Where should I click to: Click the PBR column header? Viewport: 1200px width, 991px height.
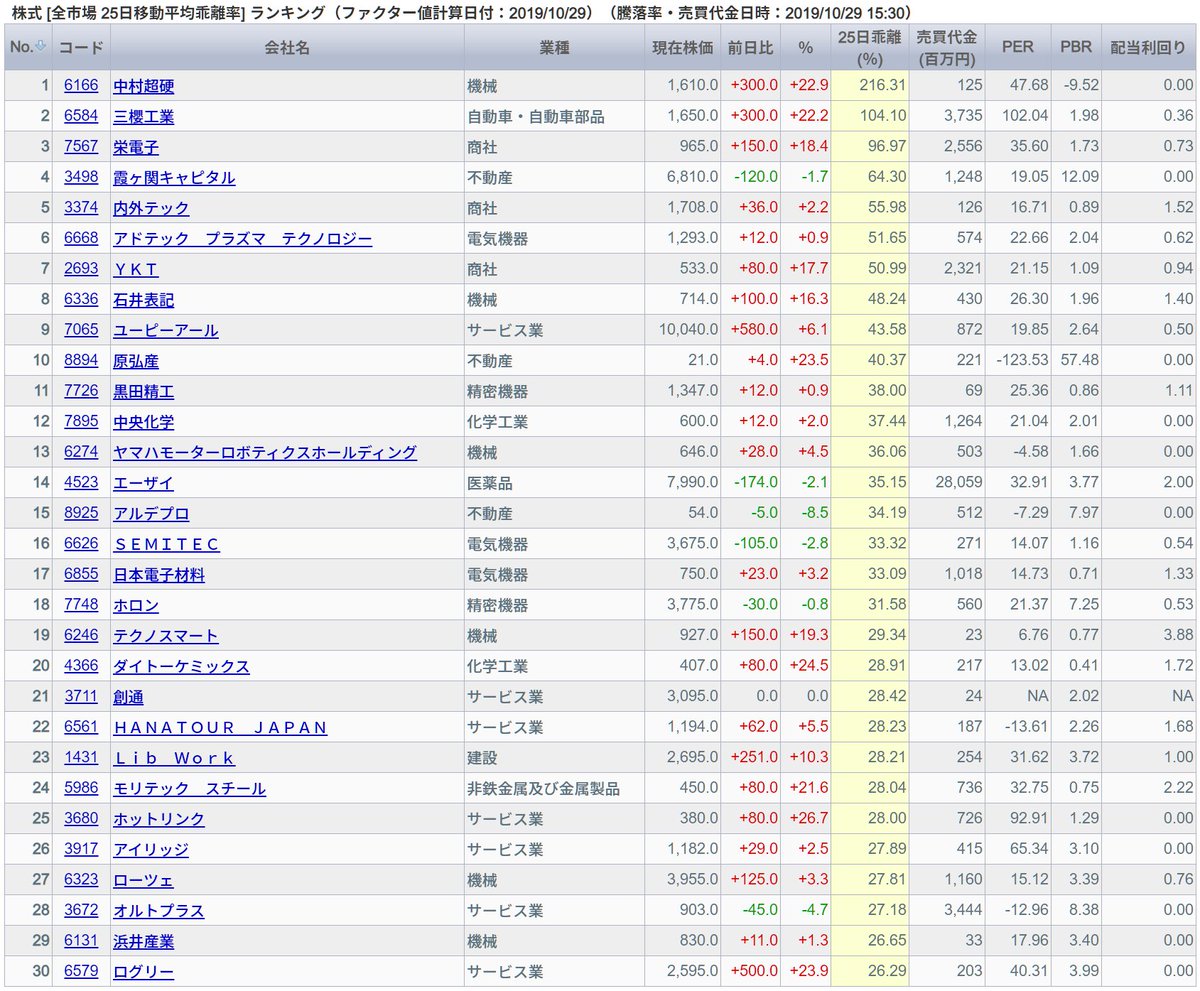[1077, 47]
